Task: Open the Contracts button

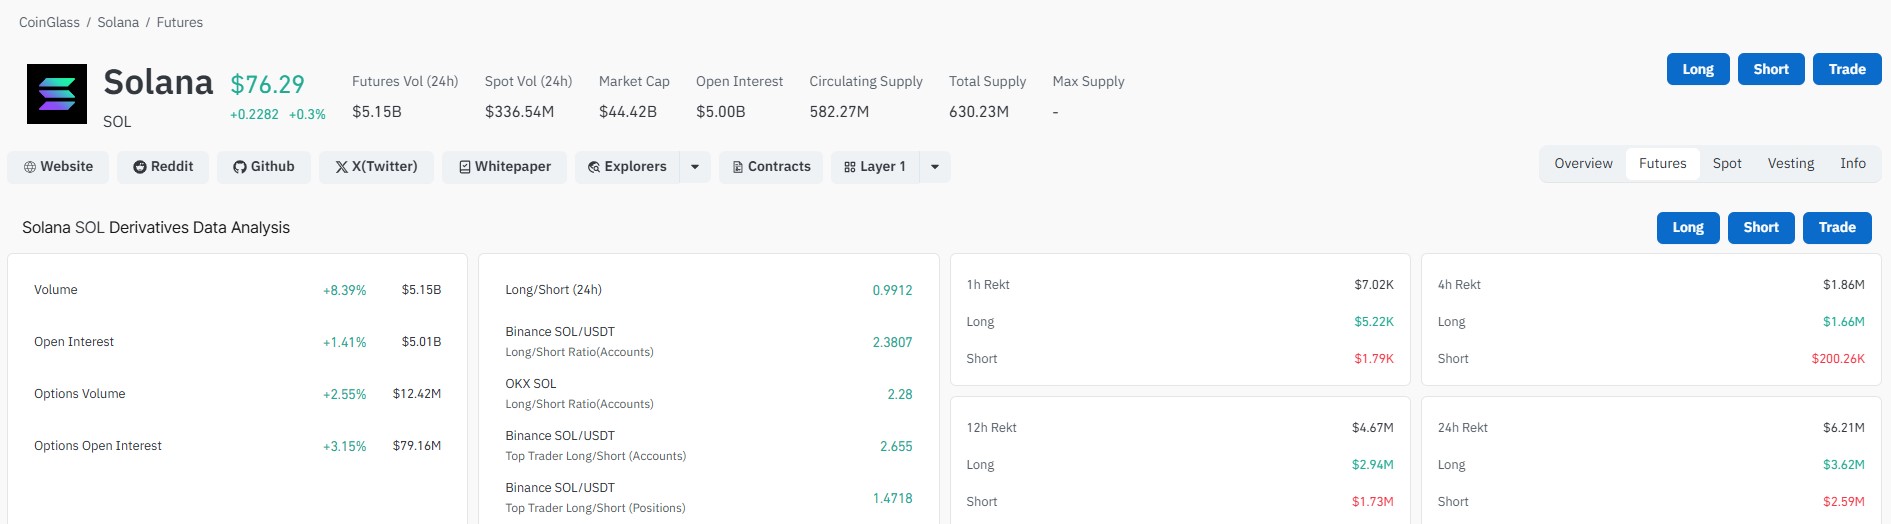Action: (x=771, y=167)
